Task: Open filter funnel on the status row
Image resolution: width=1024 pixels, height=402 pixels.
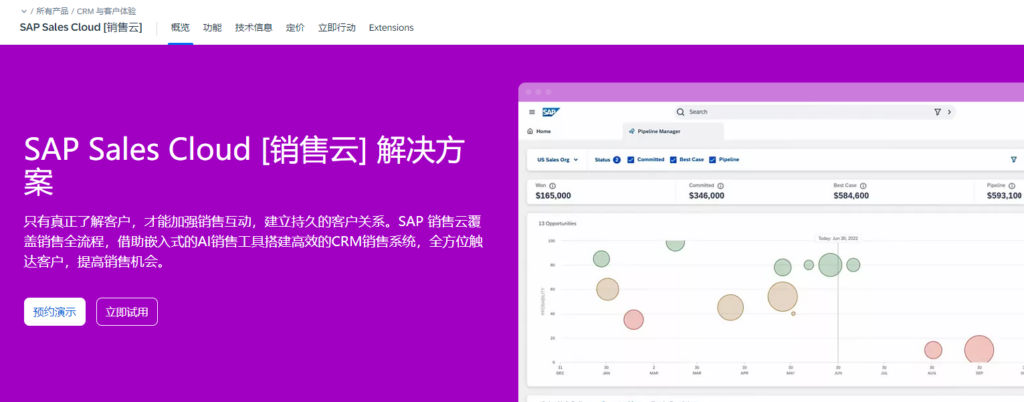Action: pos(1014,159)
